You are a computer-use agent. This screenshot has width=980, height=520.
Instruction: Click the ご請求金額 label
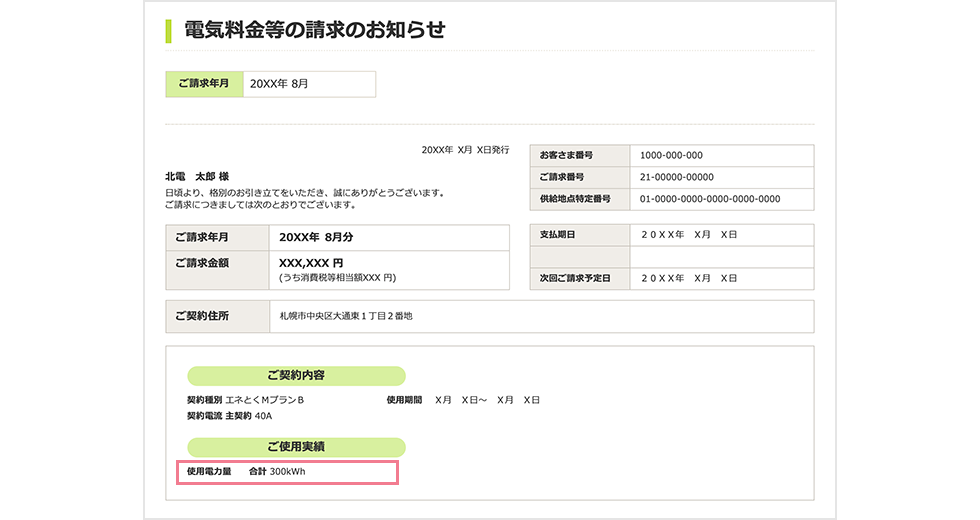(x=202, y=263)
